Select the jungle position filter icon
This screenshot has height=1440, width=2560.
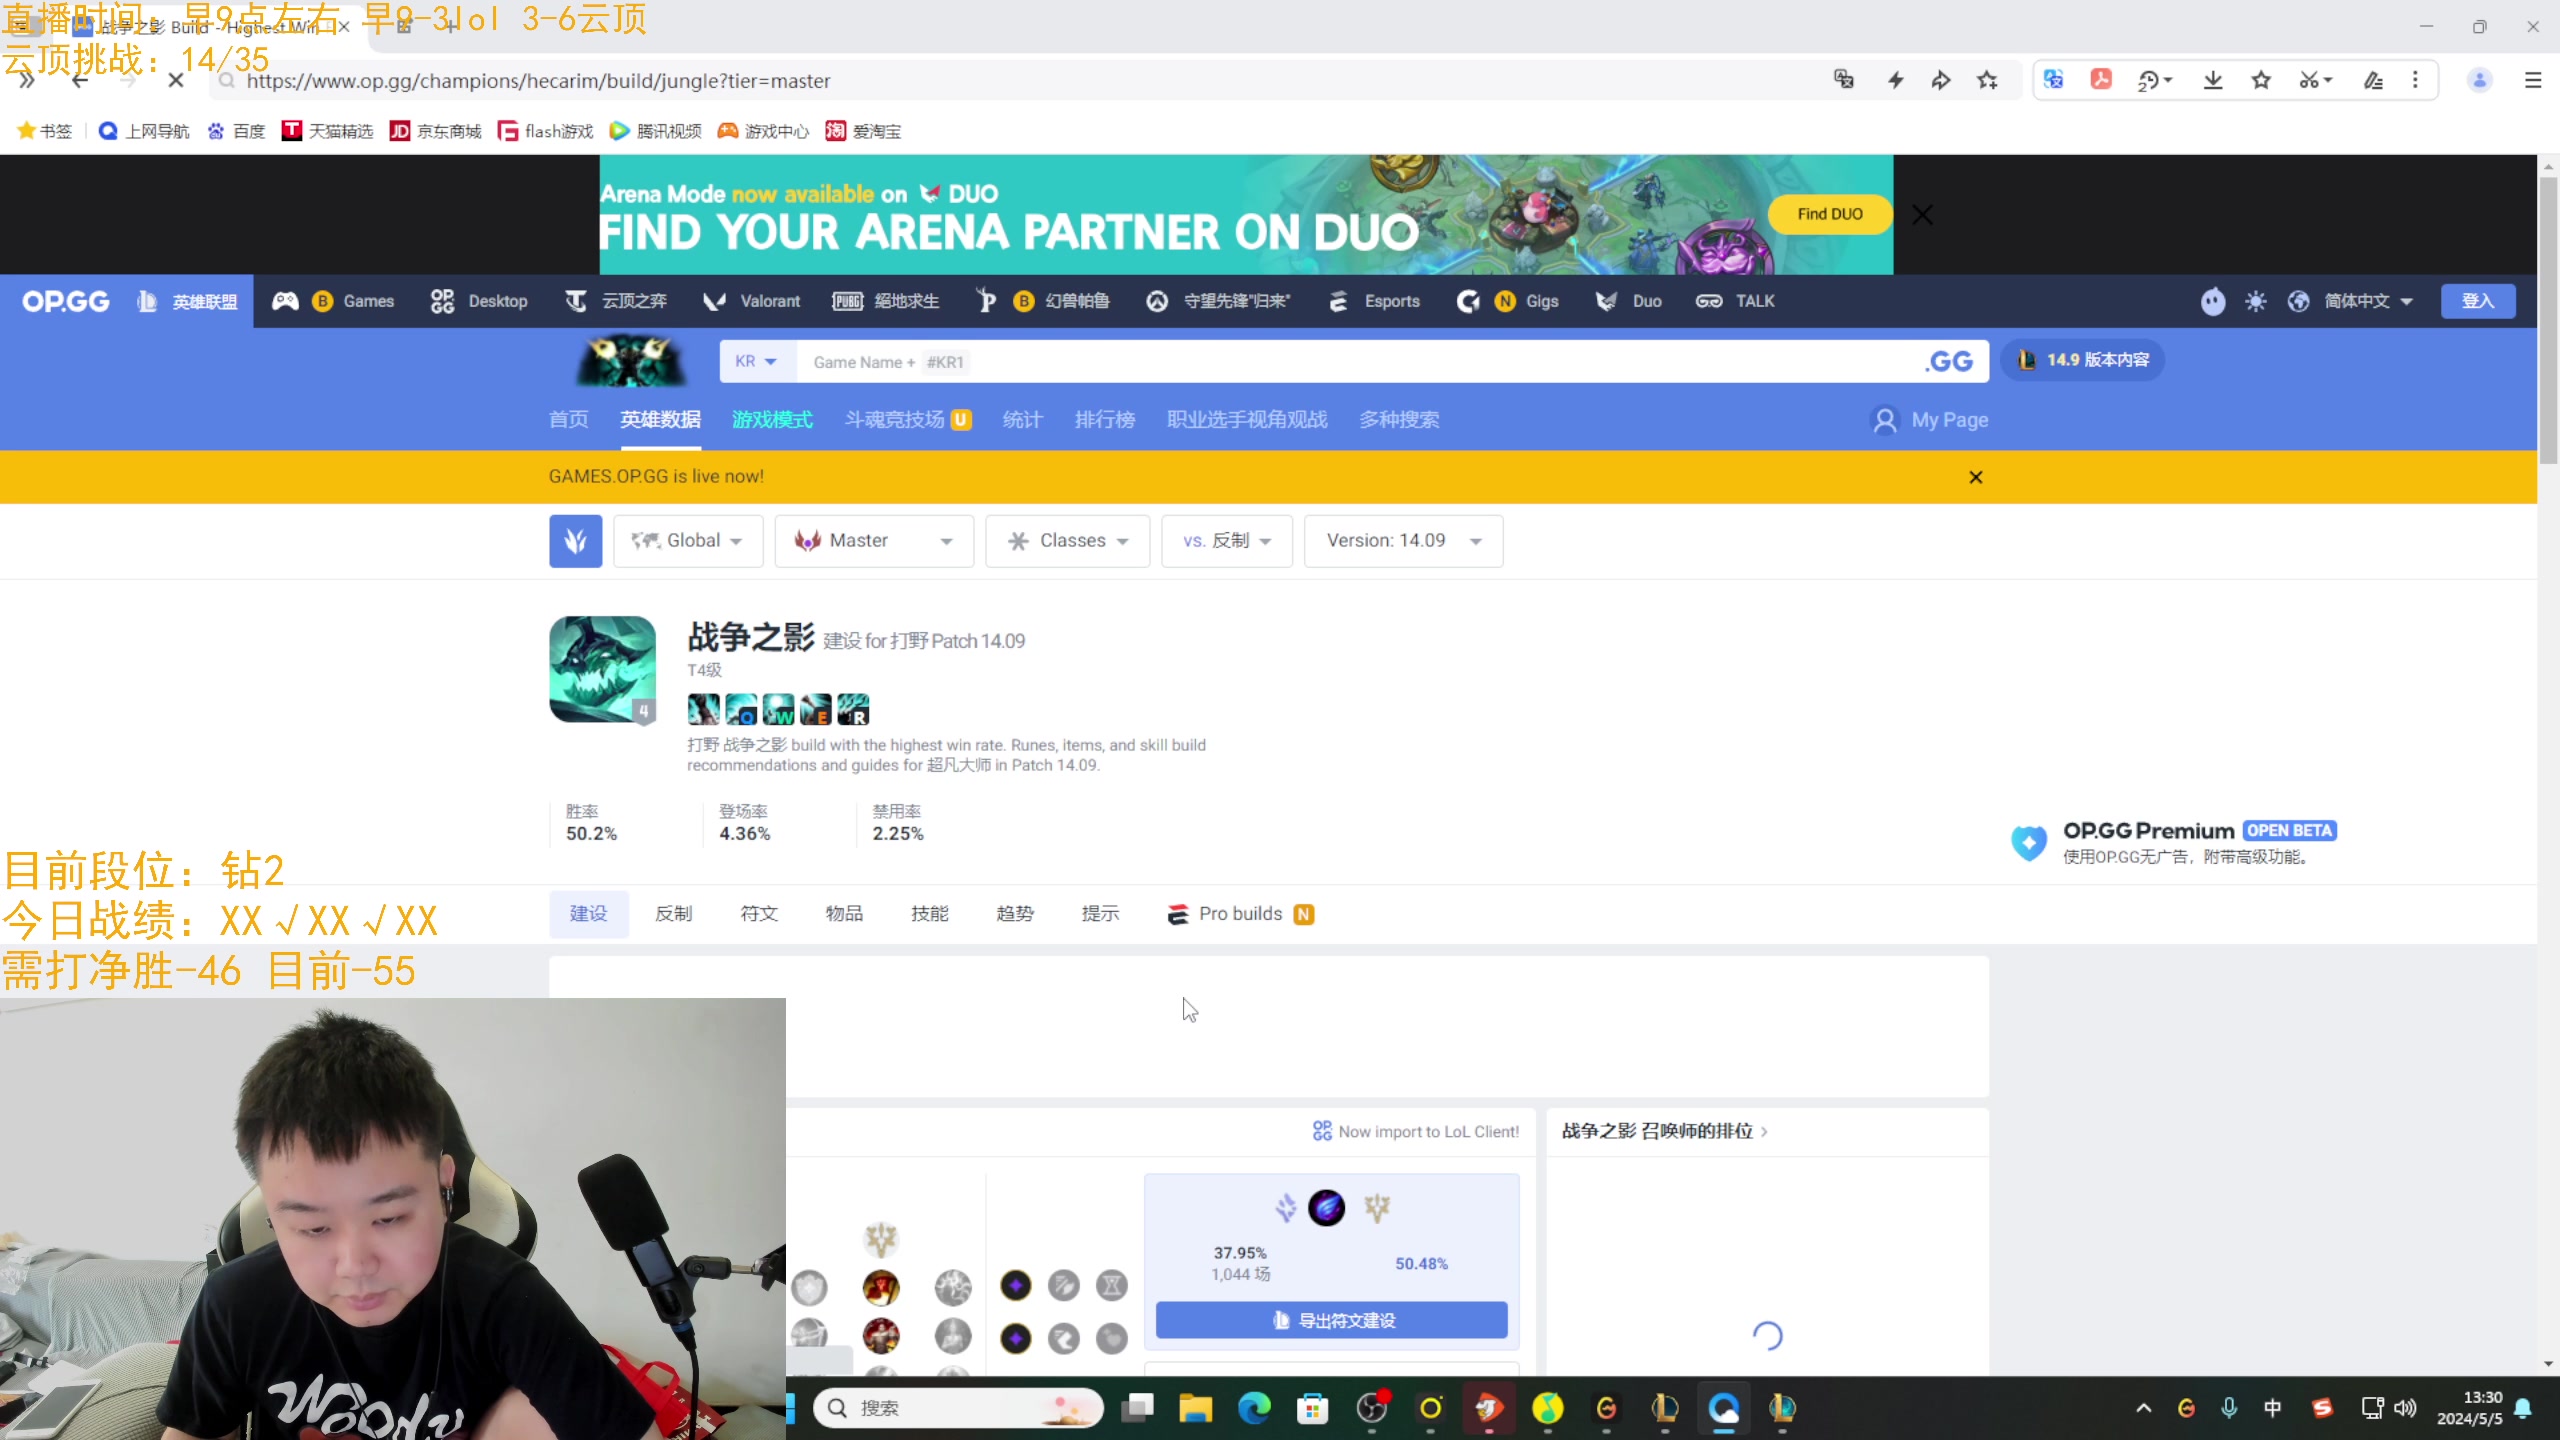(575, 541)
